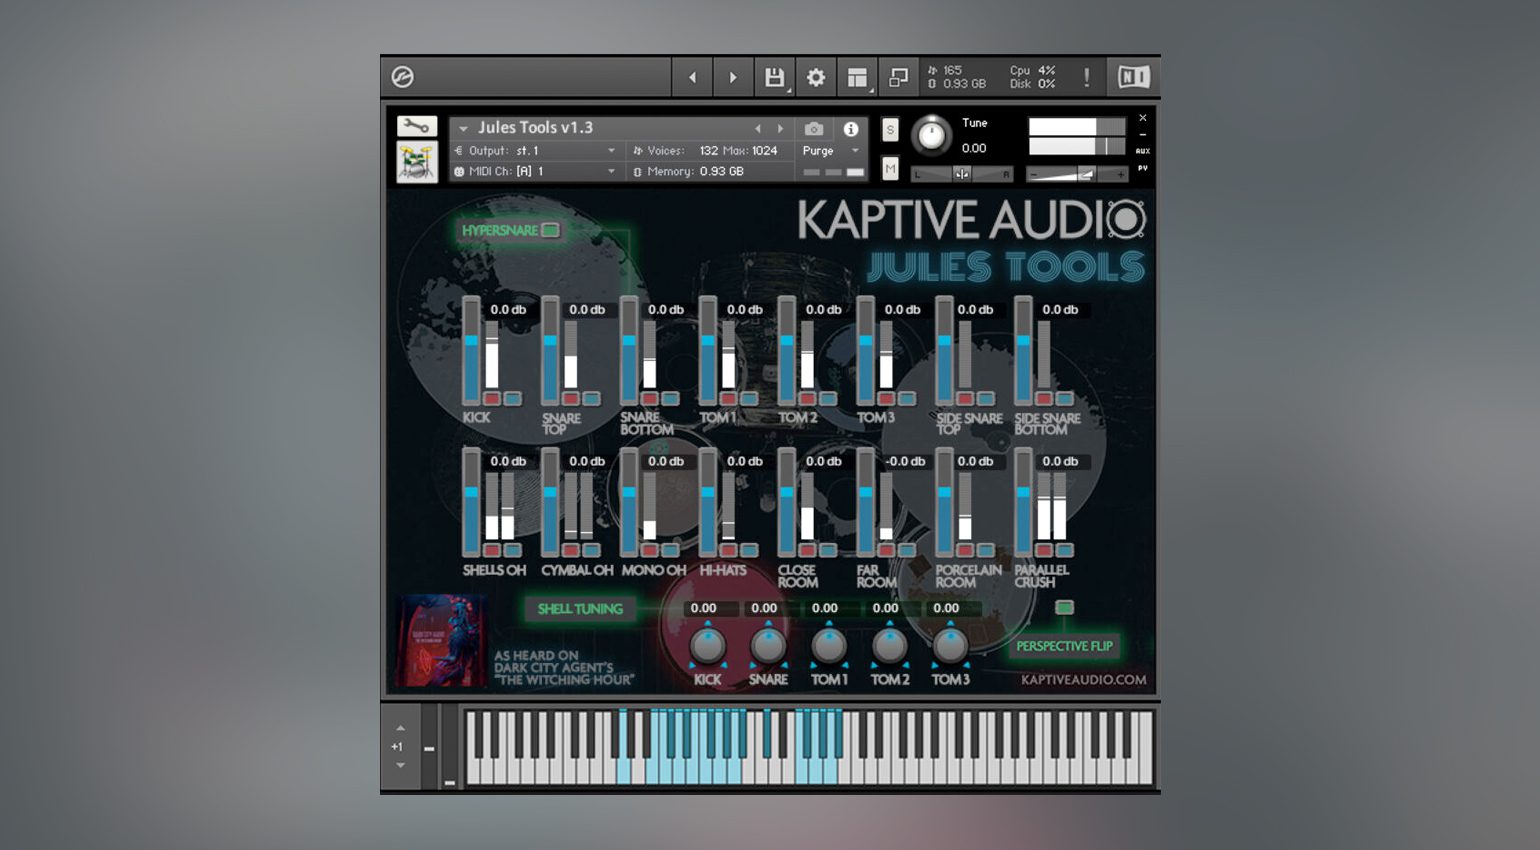
Task: Click the SNARE BOTTOM volume fader handle
Action: [629, 340]
